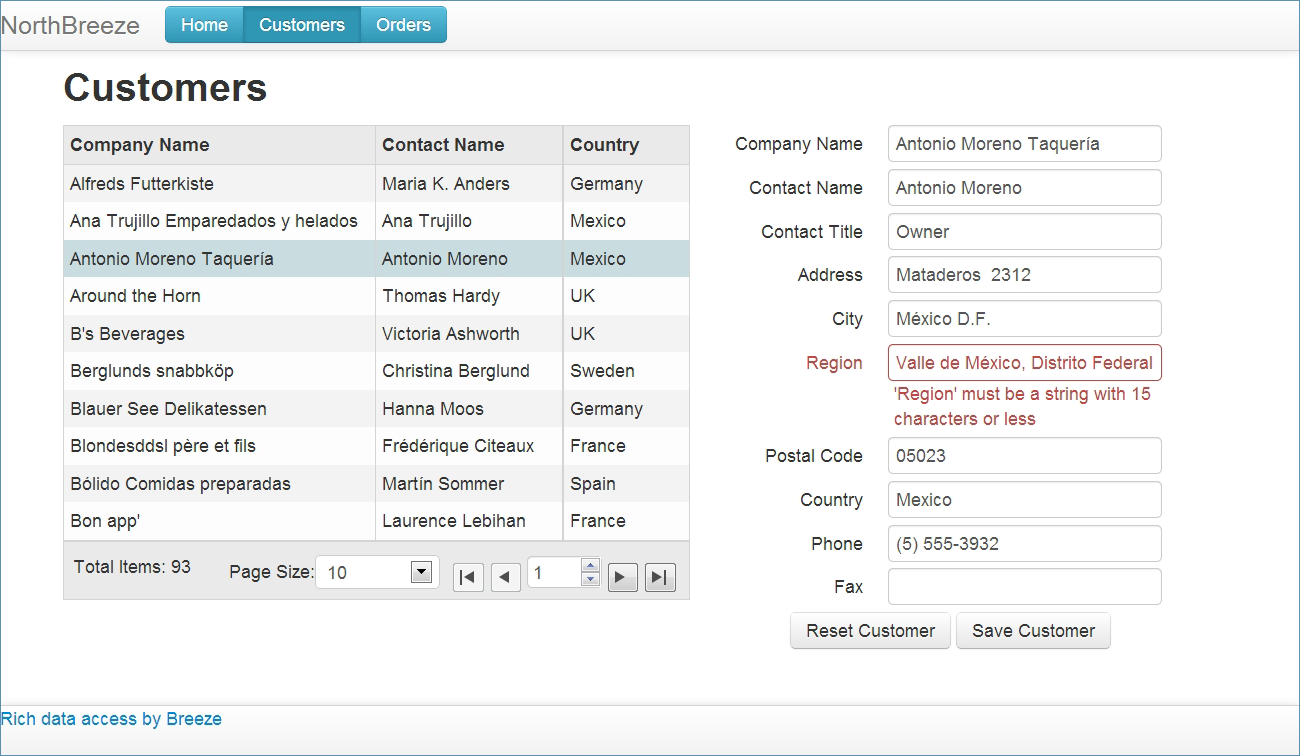
Task: Select Blondesddsl père et fils row
Action: point(376,446)
